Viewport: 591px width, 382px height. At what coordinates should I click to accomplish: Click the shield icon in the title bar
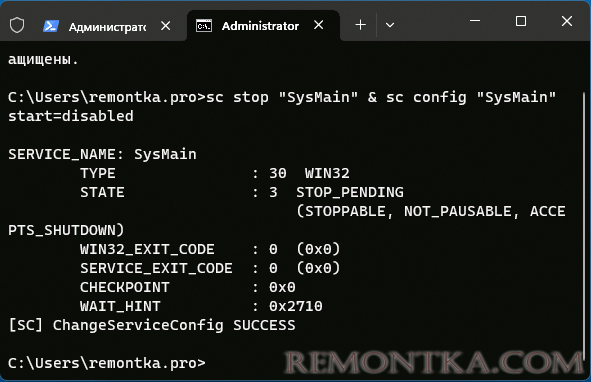(17, 26)
